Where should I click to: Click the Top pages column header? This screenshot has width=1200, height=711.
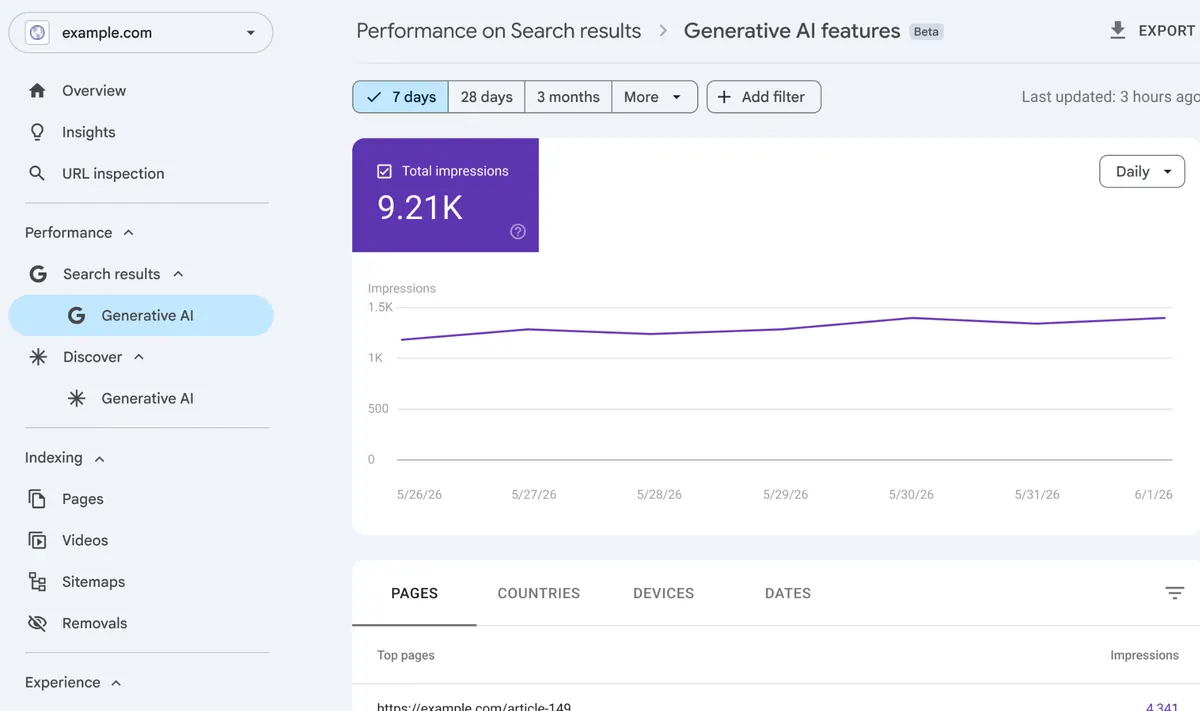coord(405,655)
